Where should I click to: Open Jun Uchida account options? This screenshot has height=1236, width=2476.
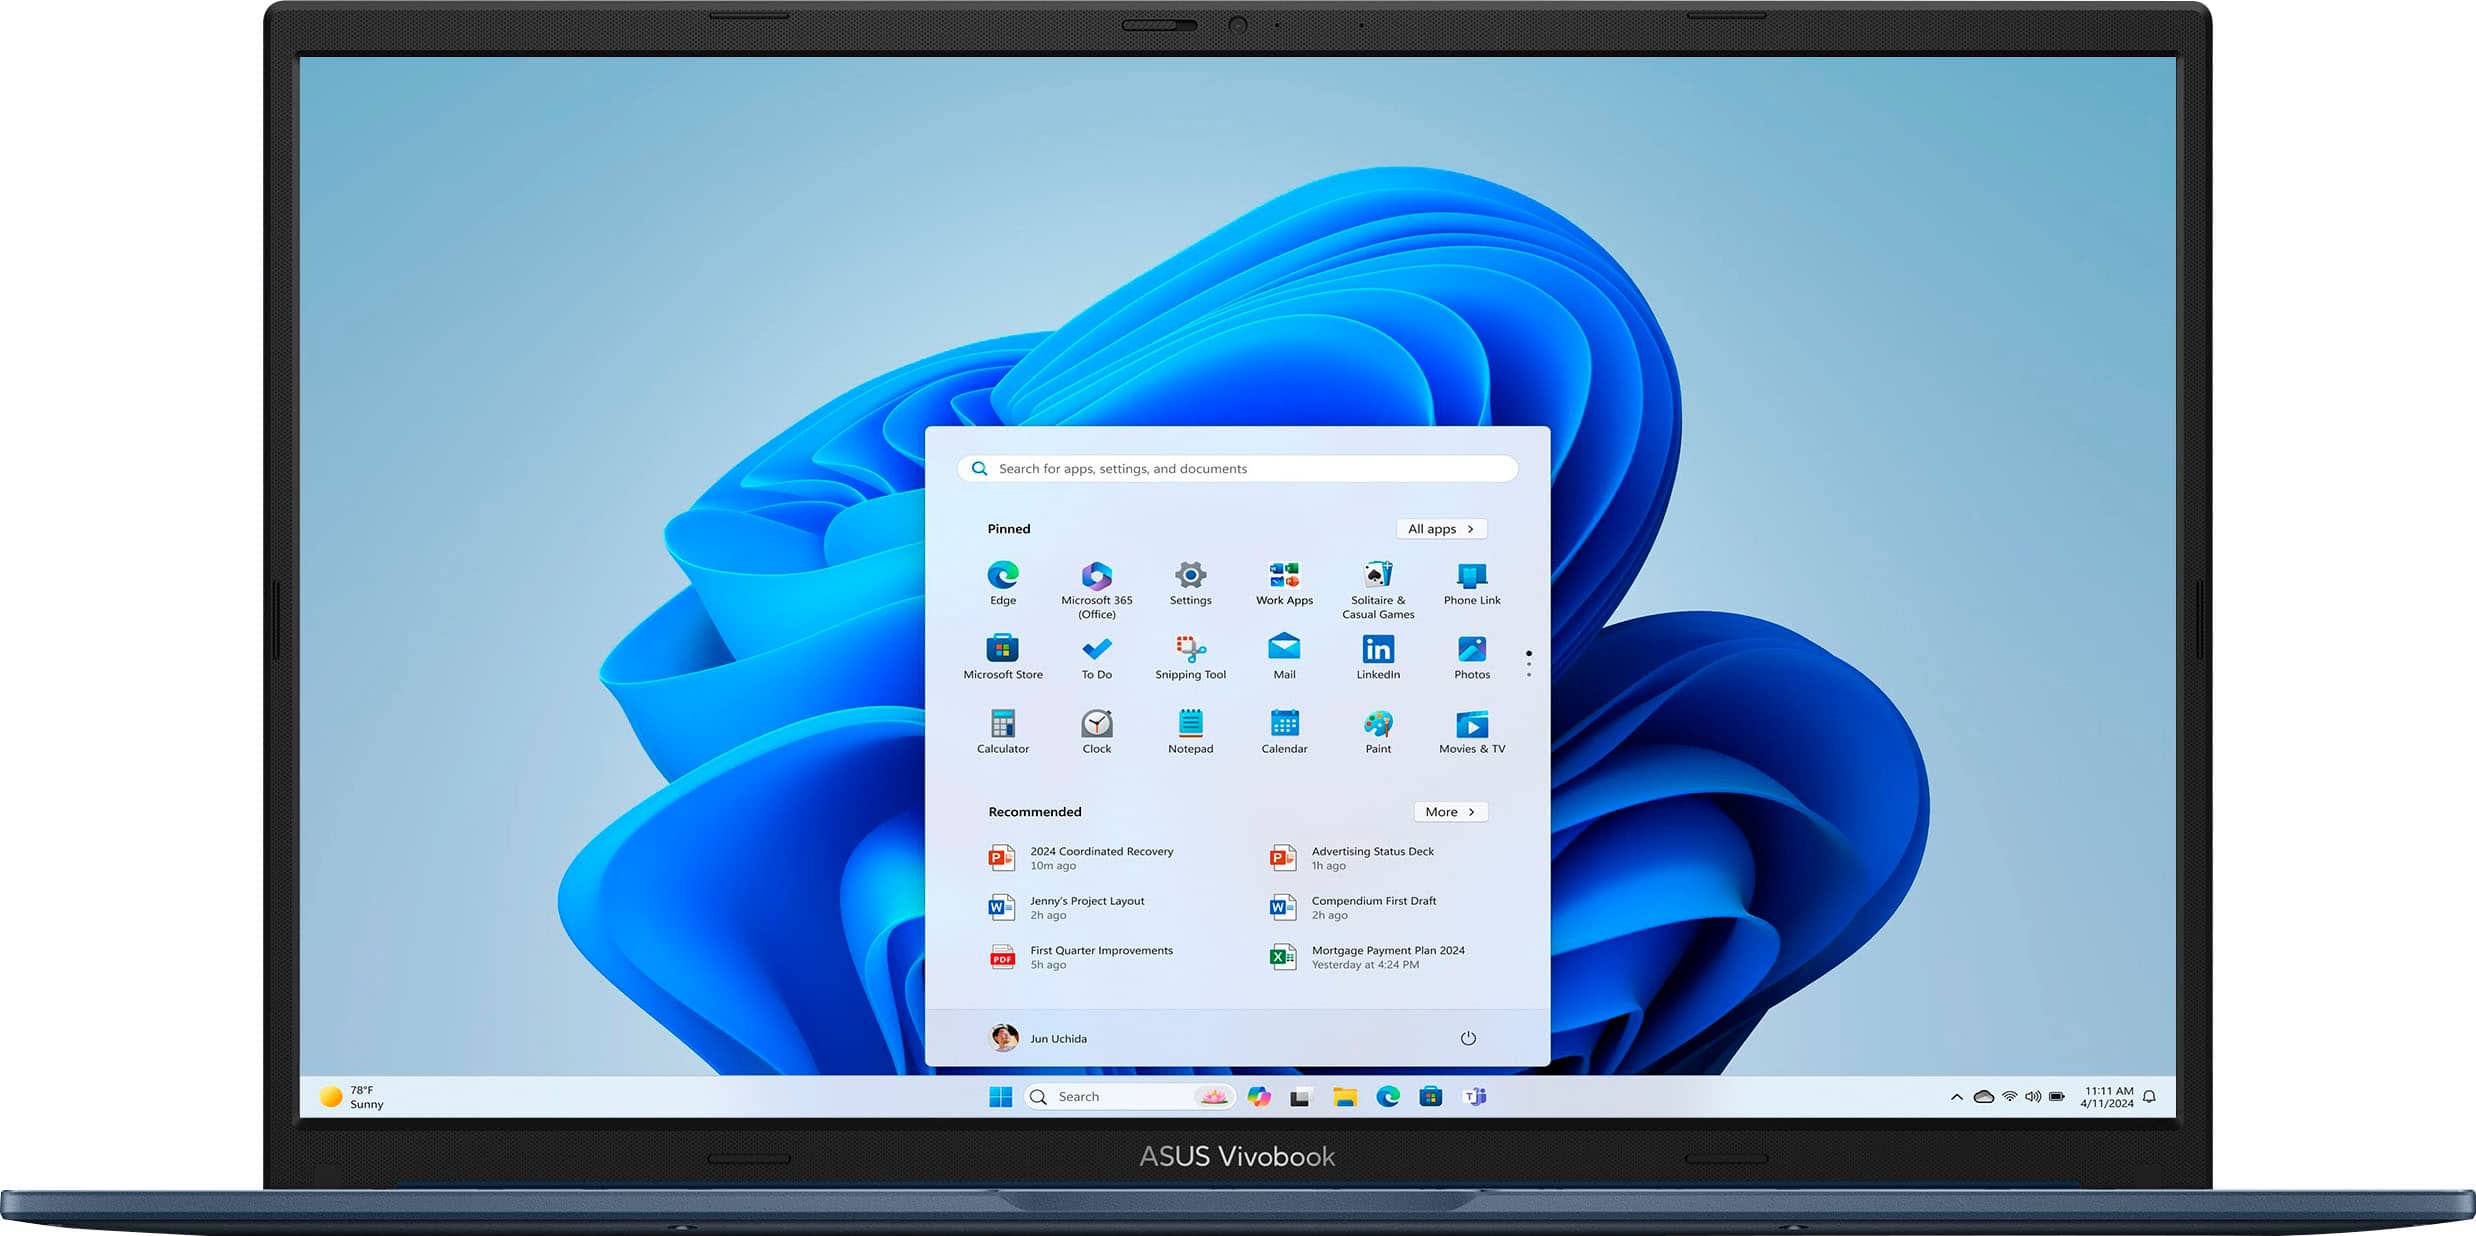pos(1037,1038)
